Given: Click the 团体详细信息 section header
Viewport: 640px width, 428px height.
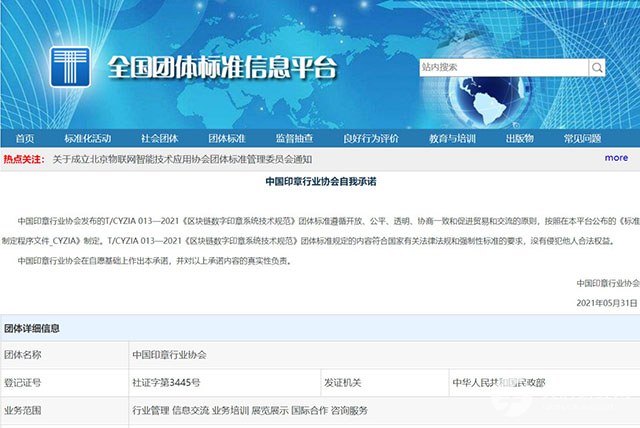Looking at the screenshot, I should [x=32, y=328].
